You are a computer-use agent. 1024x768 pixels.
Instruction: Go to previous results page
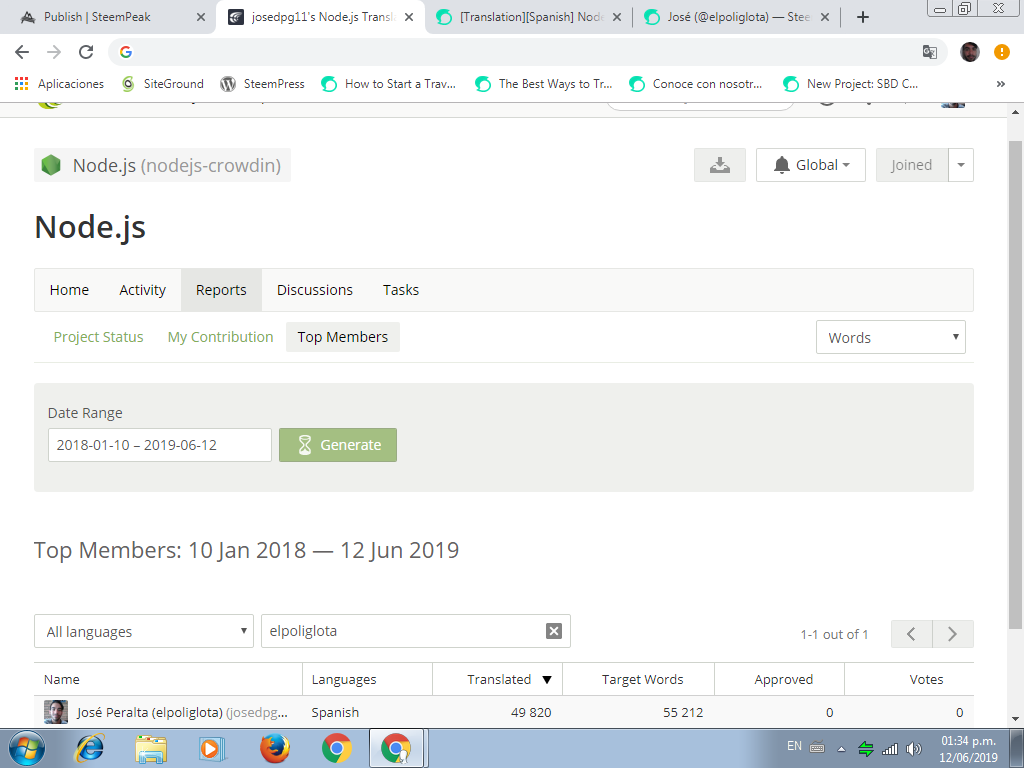click(x=912, y=633)
